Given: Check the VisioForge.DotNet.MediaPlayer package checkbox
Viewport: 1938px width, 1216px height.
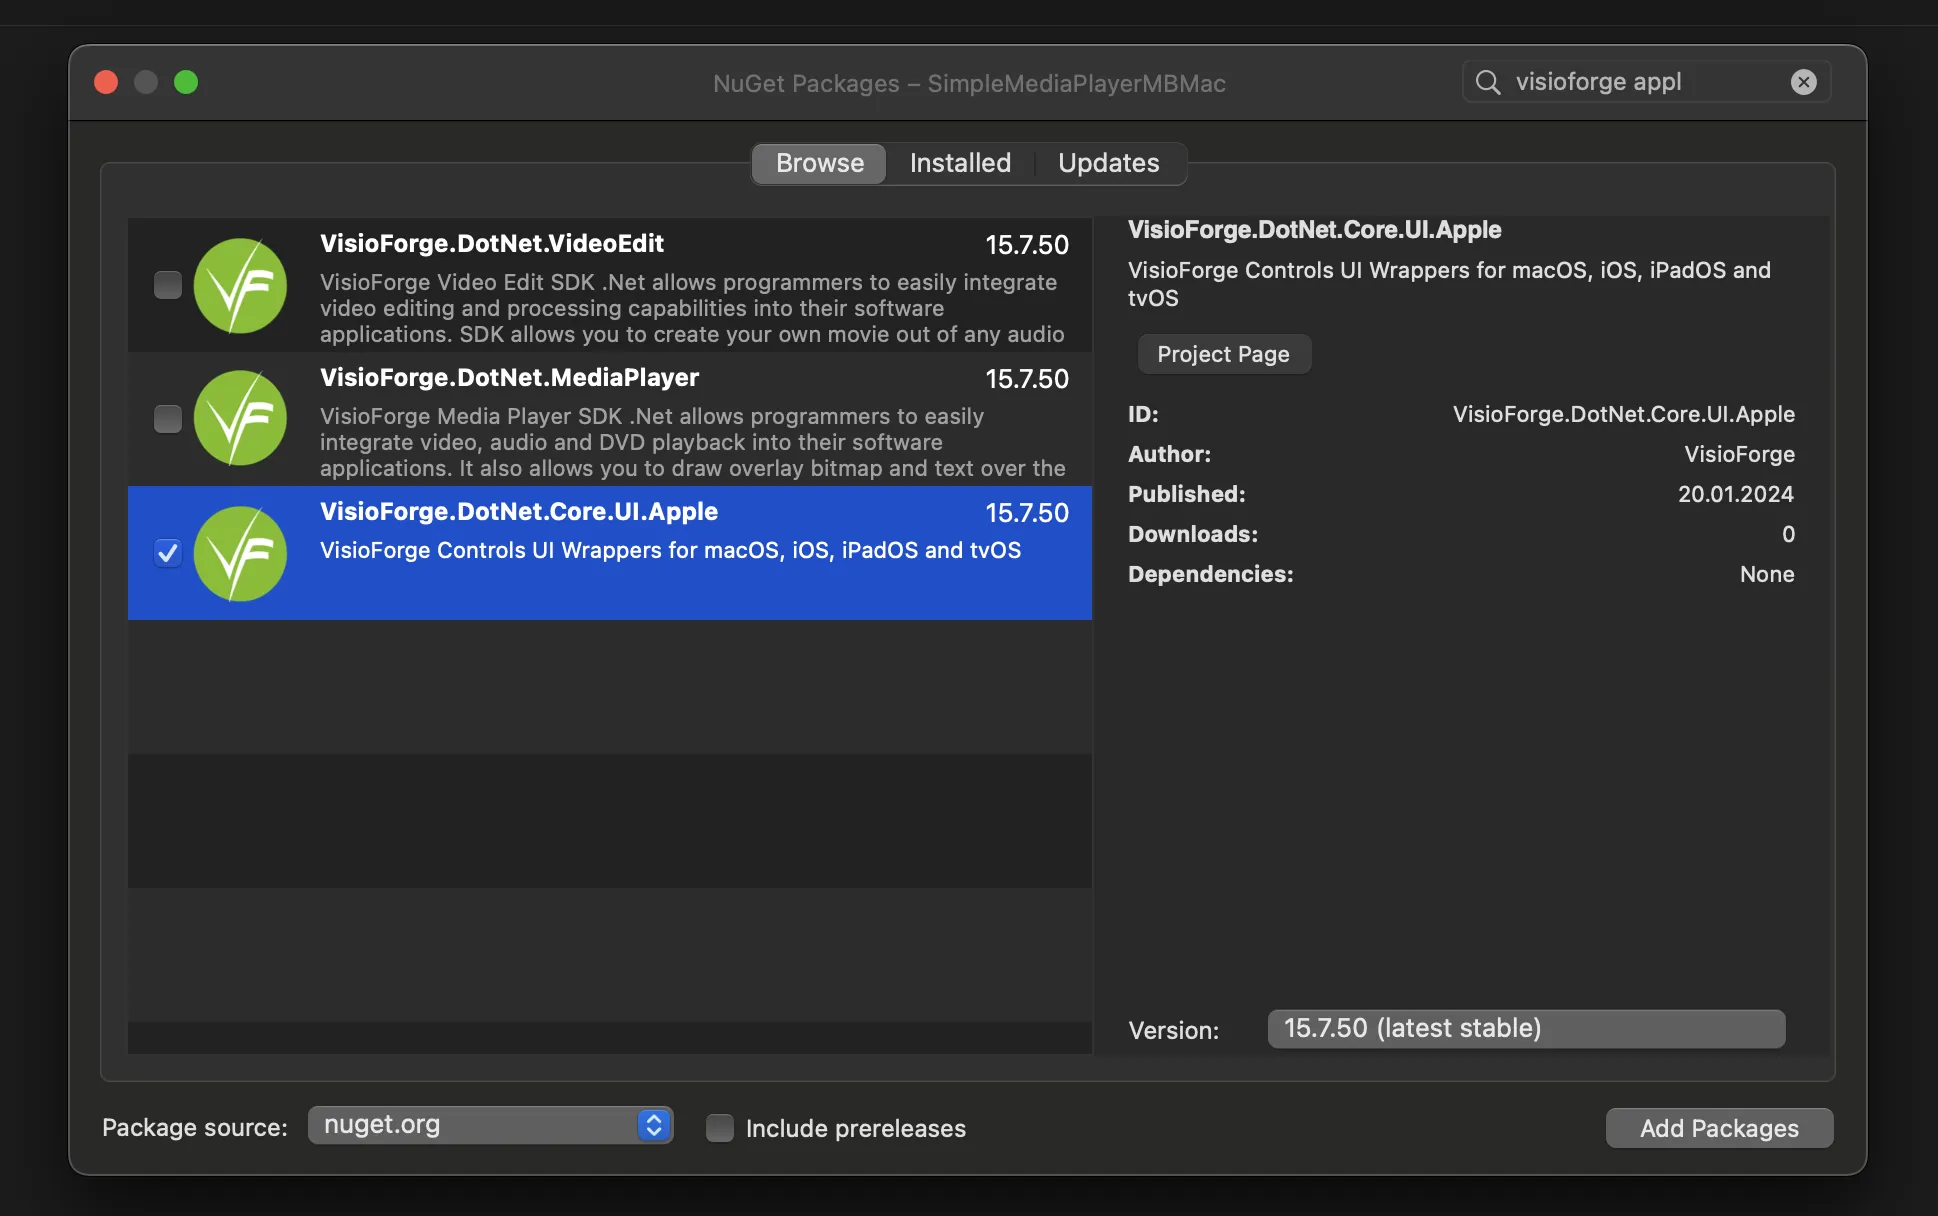Looking at the screenshot, I should (x=167, y=419).
